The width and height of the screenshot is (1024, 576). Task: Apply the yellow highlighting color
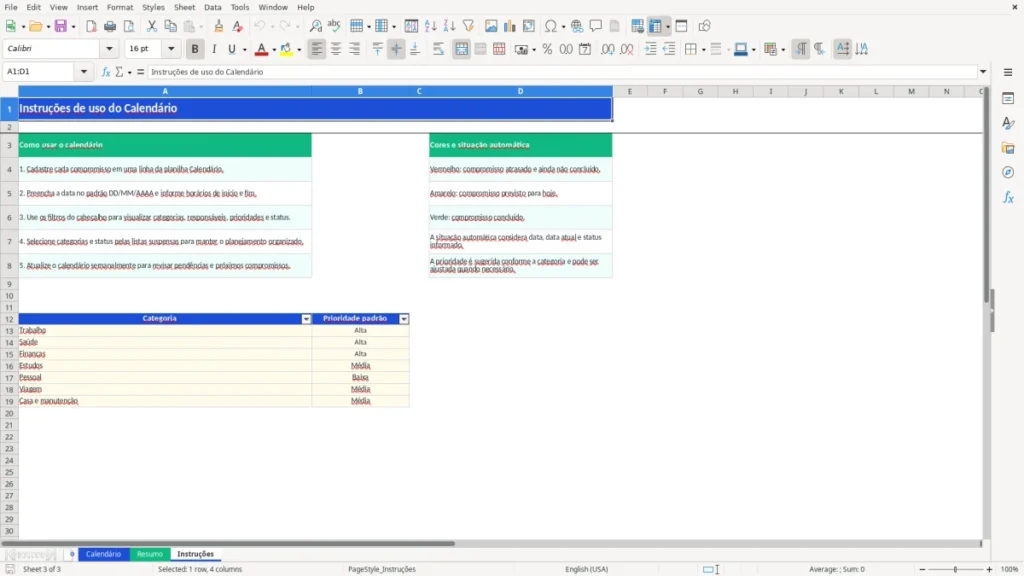[286, 49]
